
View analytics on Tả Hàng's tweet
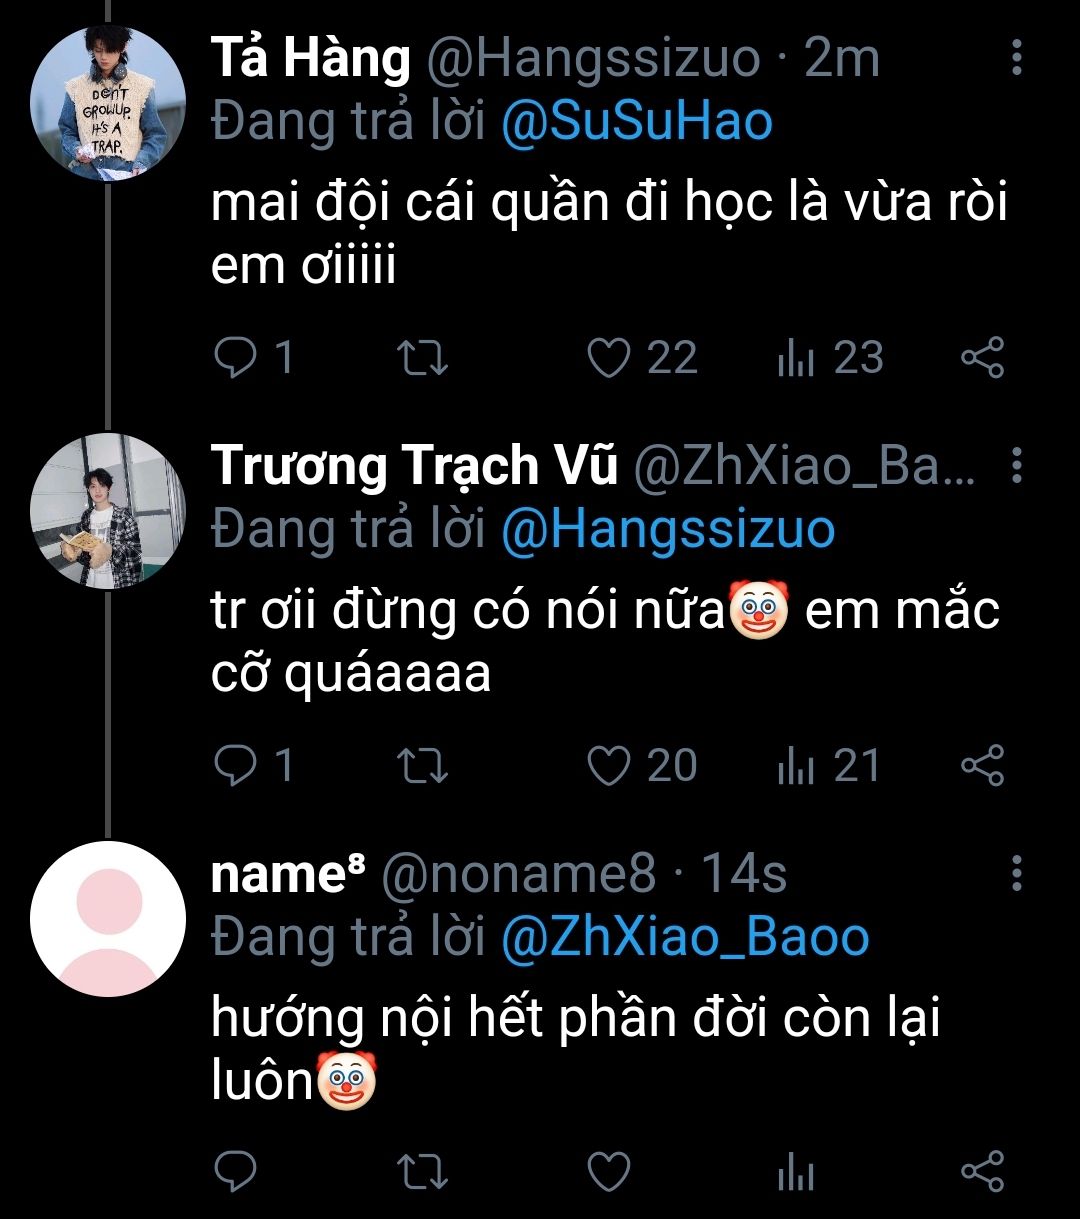click(x=796, y=358)
